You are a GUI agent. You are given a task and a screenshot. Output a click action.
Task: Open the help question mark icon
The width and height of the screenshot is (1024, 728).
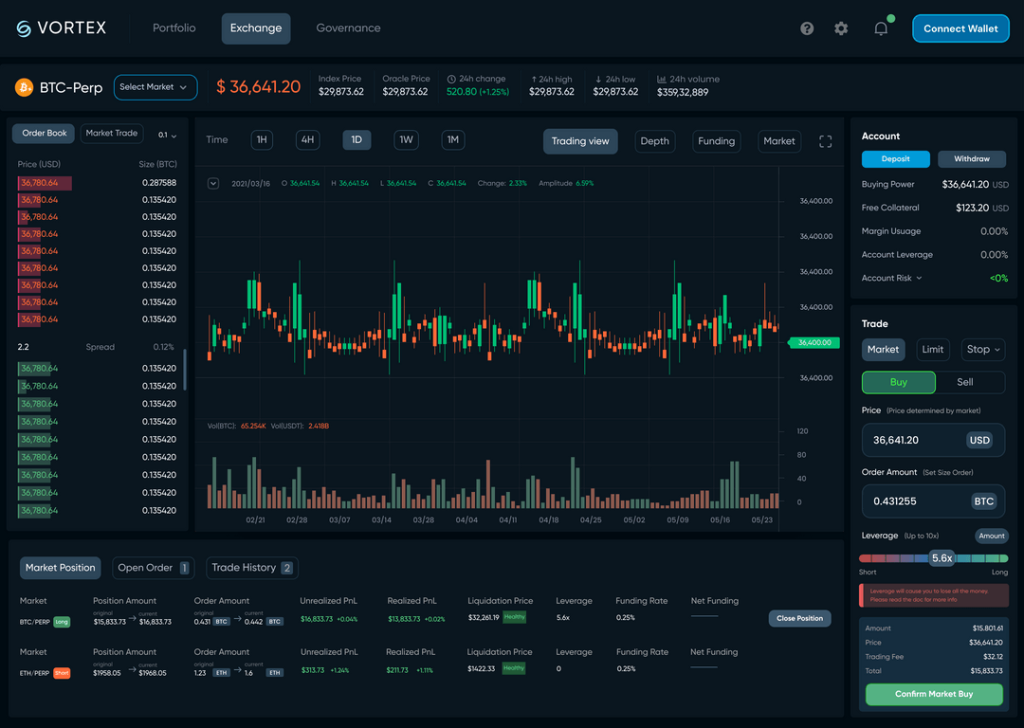[807, 28]
